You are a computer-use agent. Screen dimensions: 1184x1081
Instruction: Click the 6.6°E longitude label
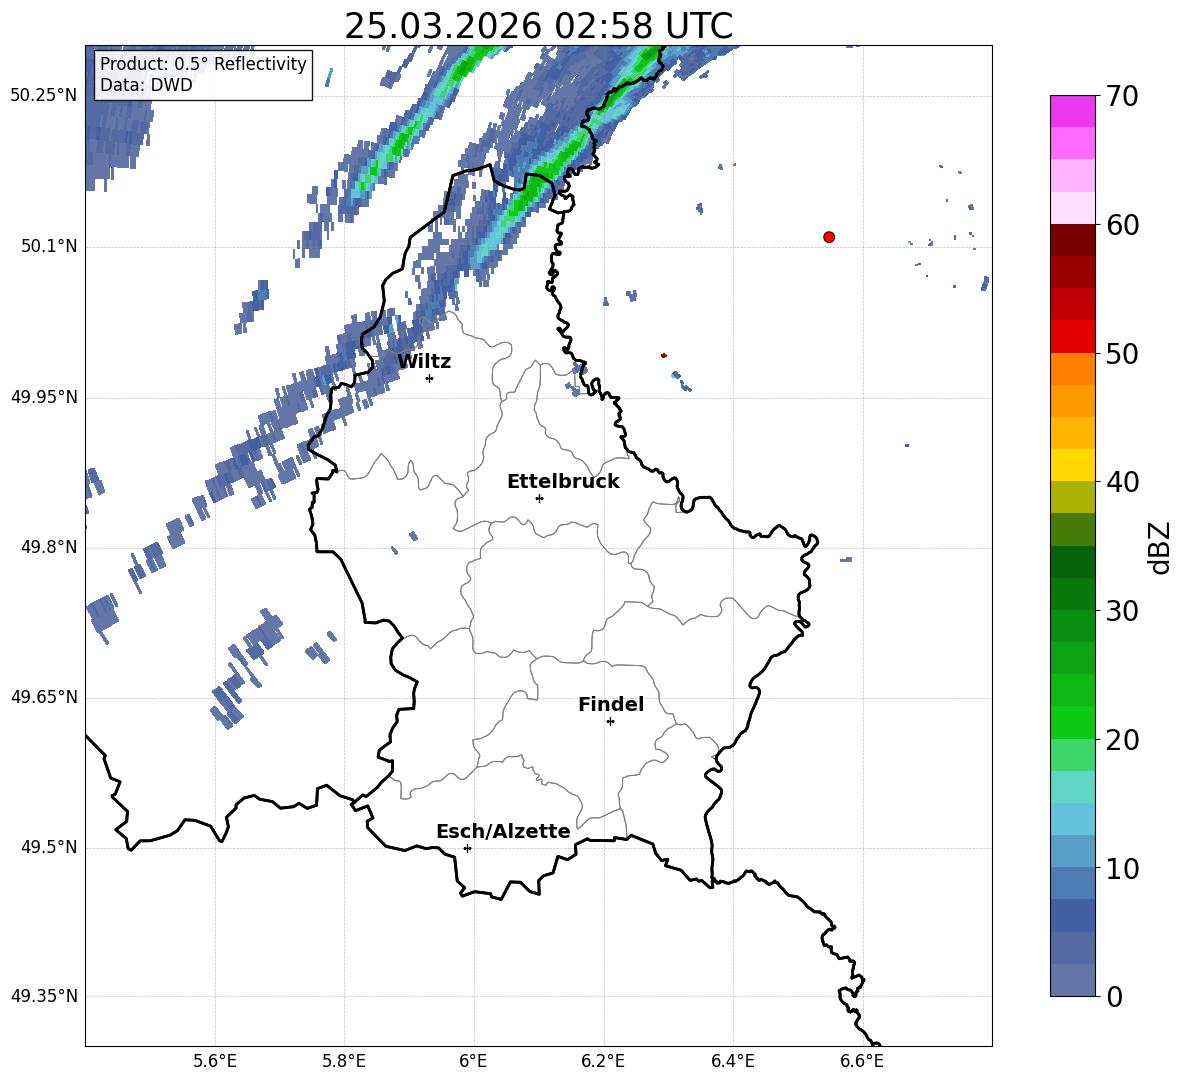point(862,1061)
